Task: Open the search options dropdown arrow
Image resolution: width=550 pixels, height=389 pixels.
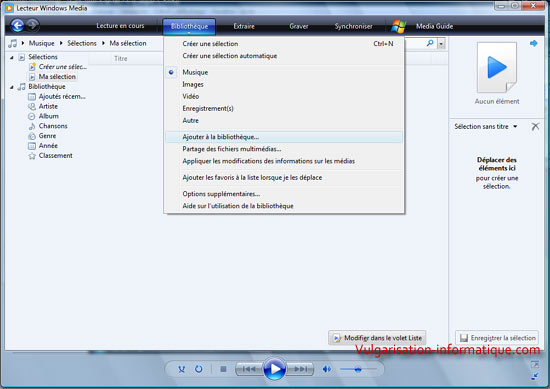Action: tap(441, 43)
